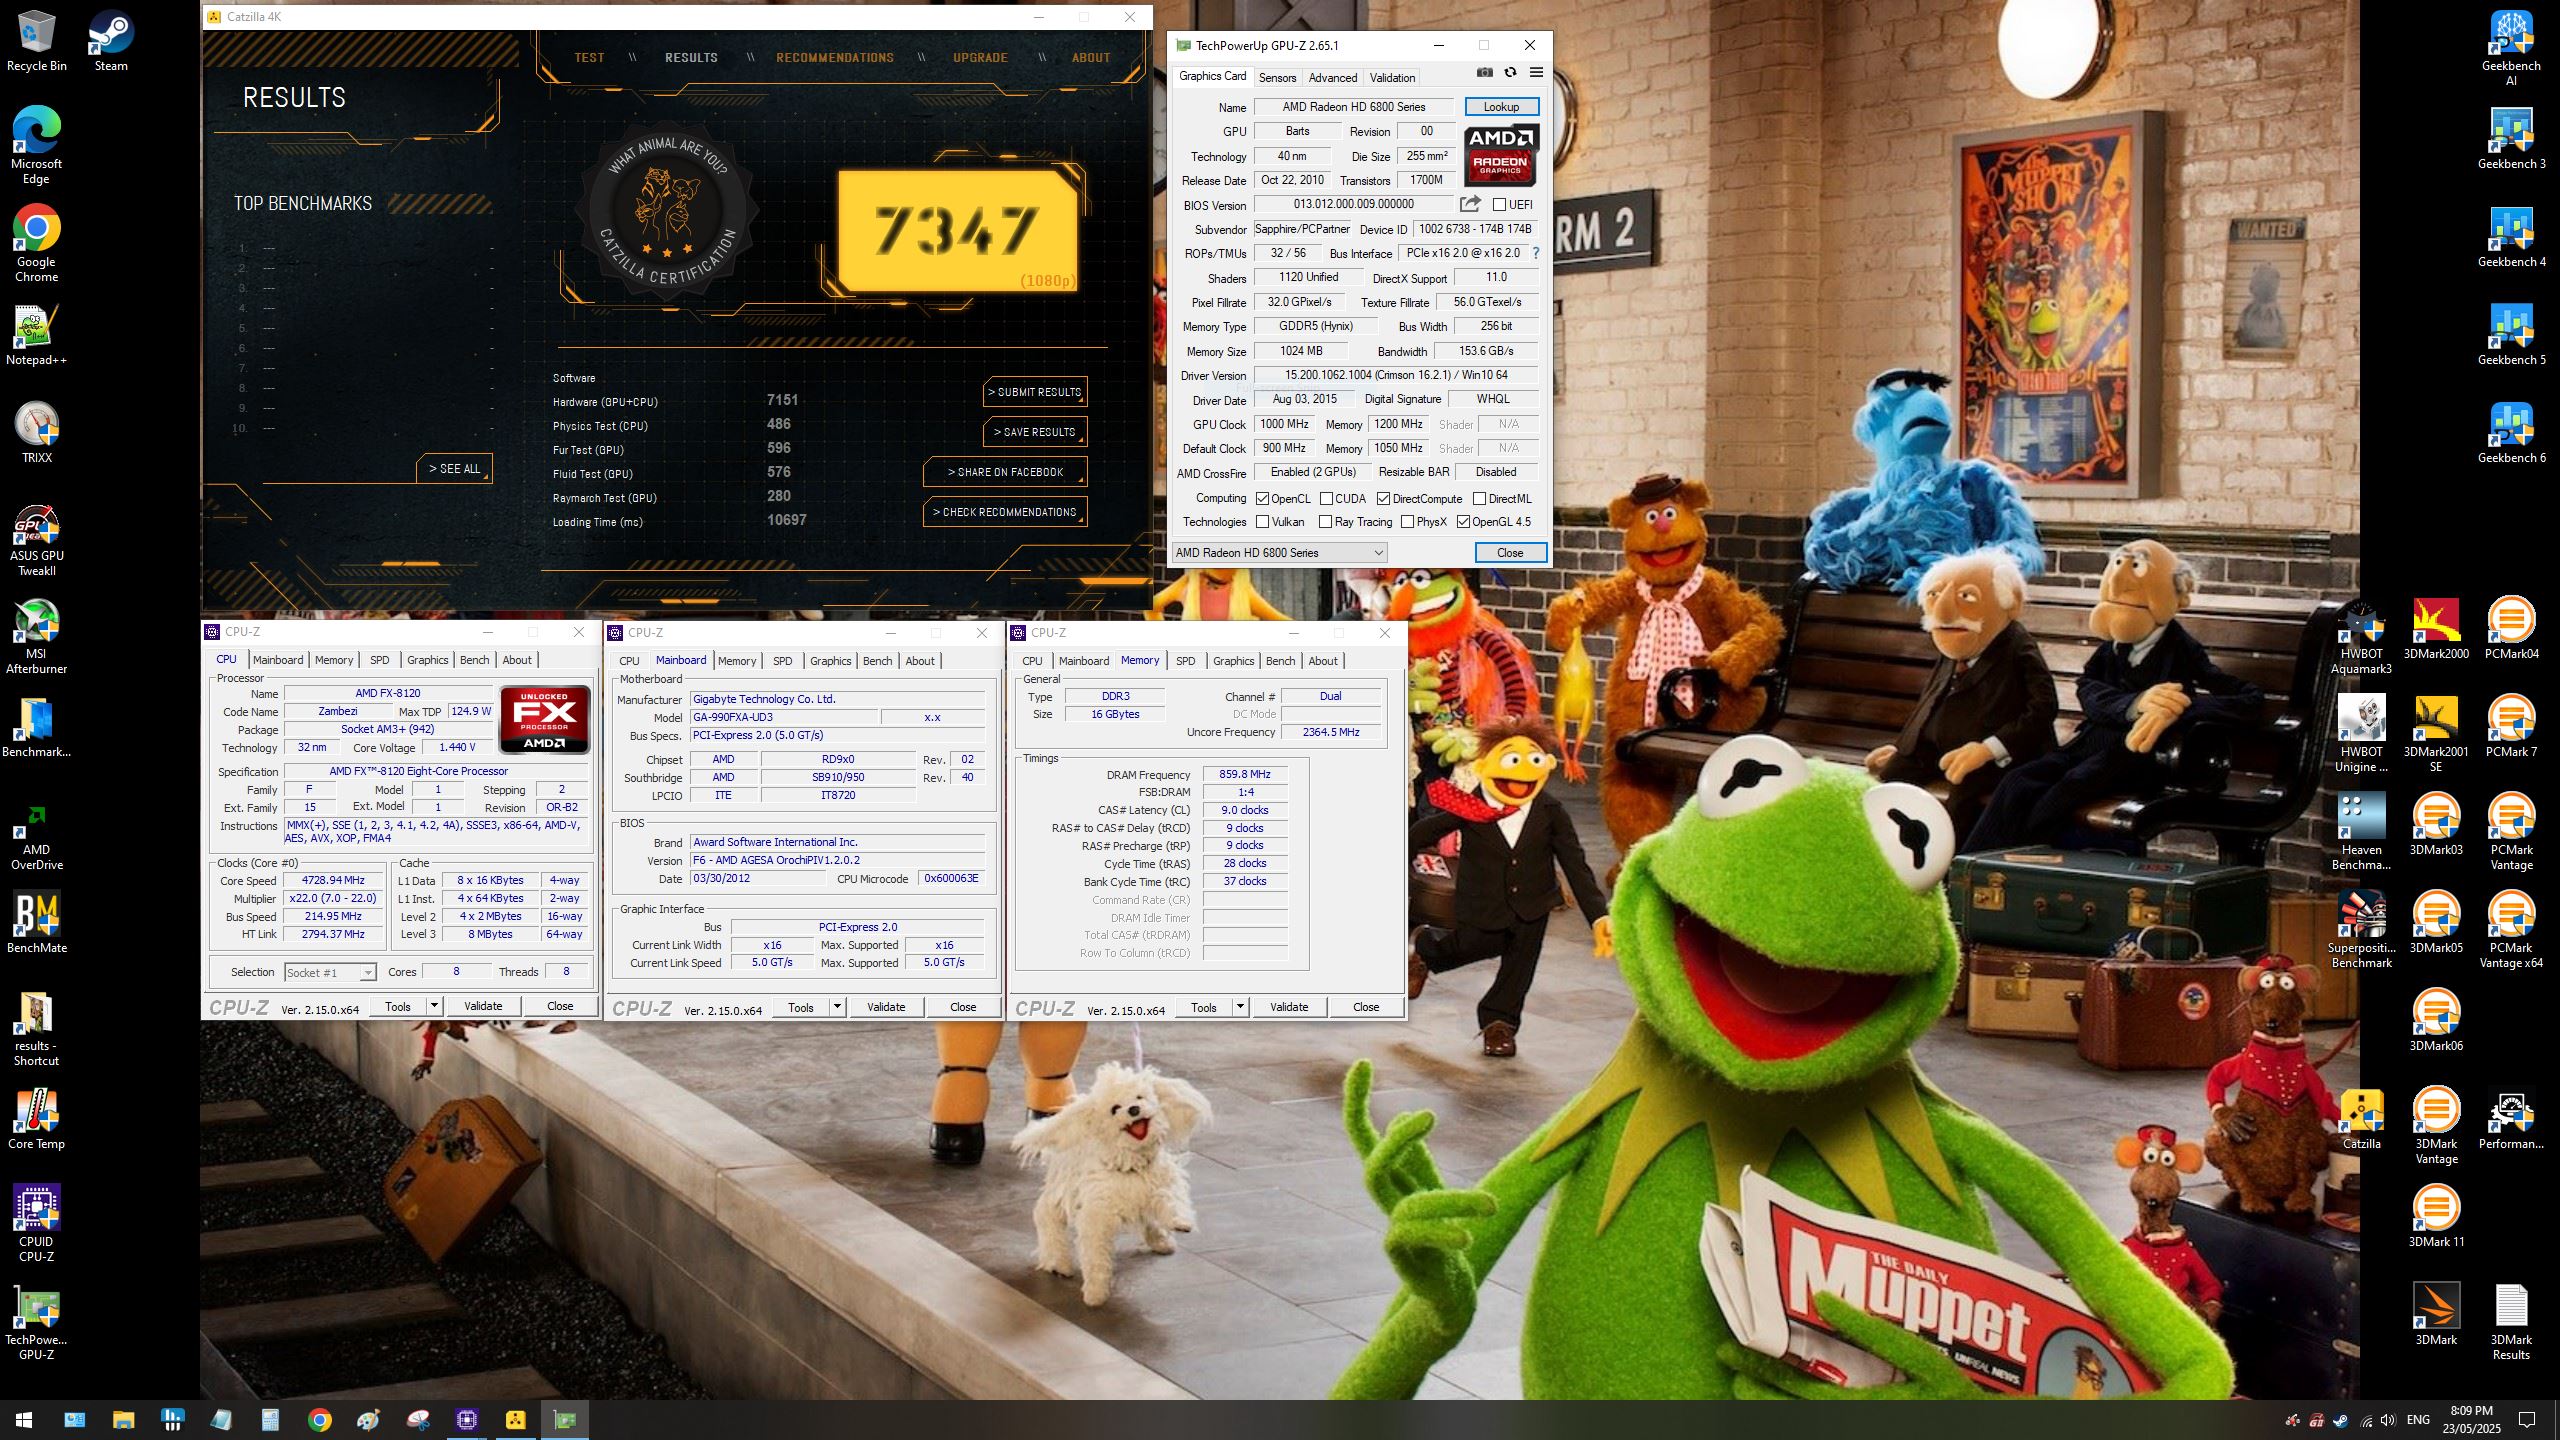Open the GPU selection dropdown in GPU-Z
The width and height of the screenshot is (2560, 1440).
(1279, 553)
